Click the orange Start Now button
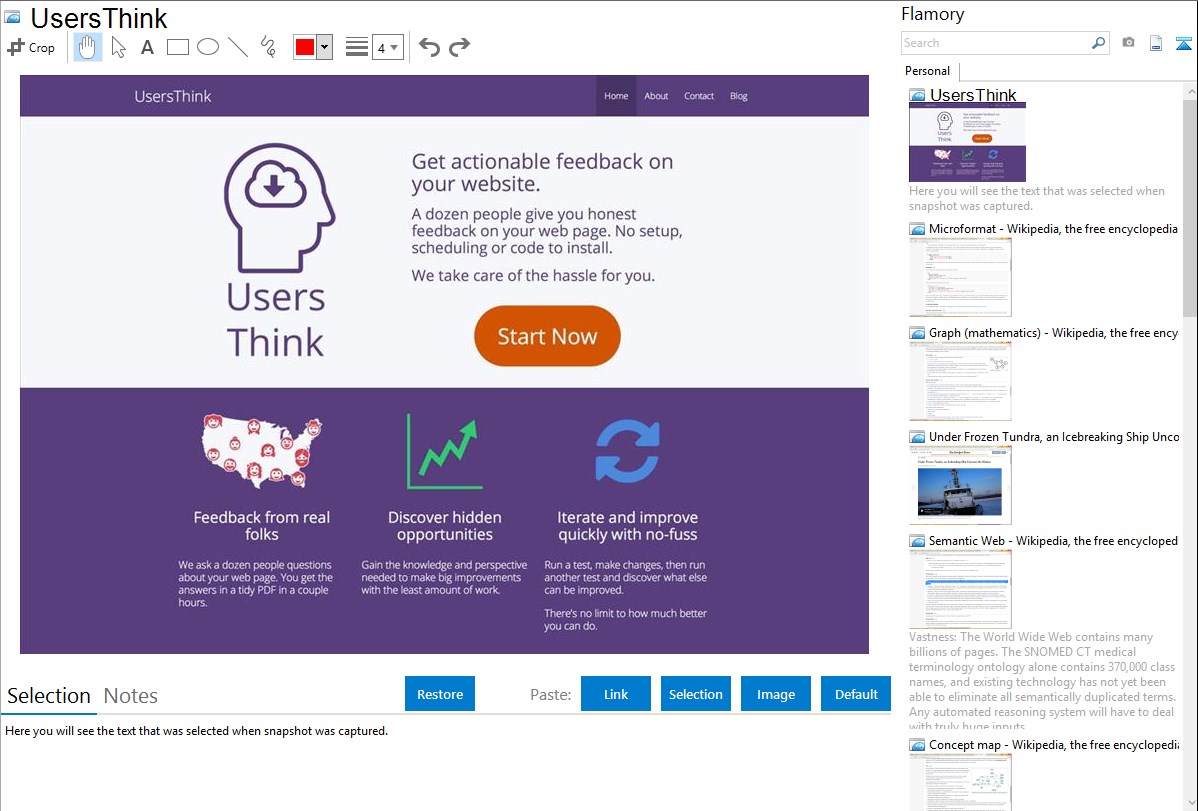This screenshot has width=1198, height=811. [x=547, y=336]
